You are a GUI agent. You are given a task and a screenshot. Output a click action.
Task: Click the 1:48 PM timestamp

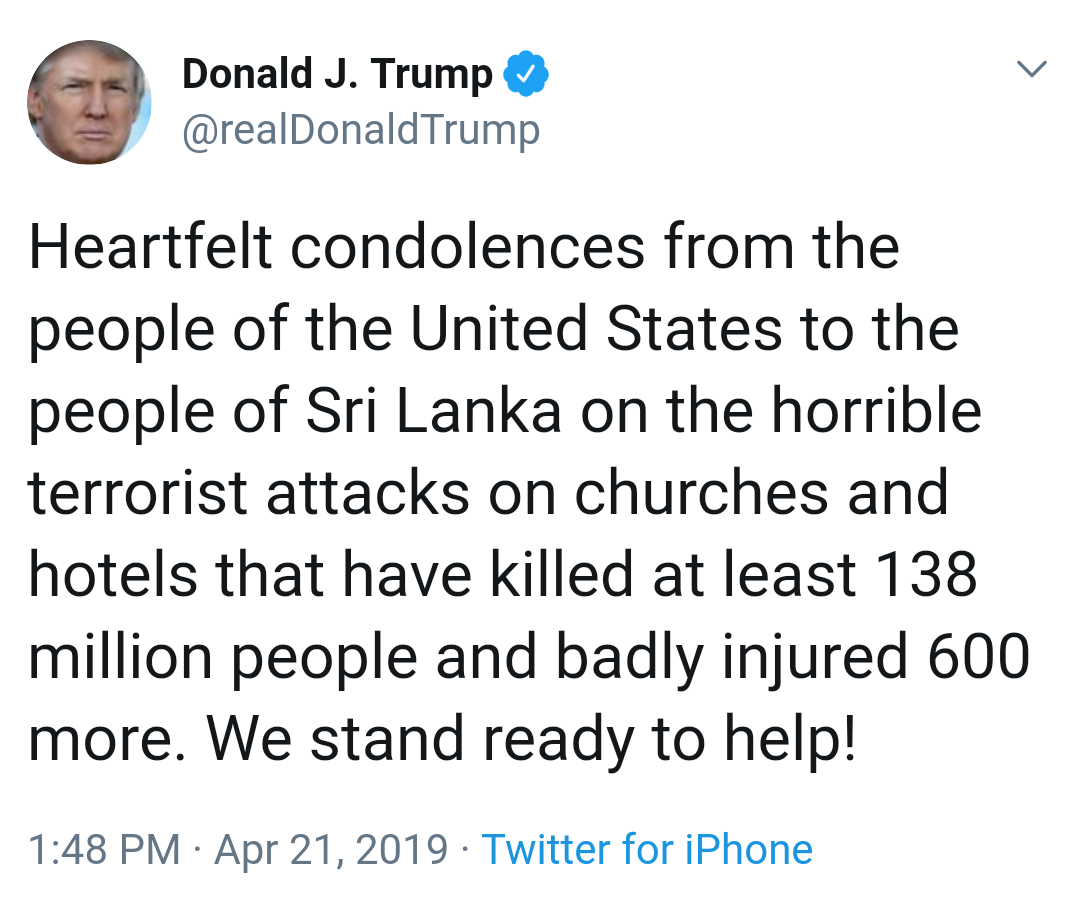(x=104, y=848)
